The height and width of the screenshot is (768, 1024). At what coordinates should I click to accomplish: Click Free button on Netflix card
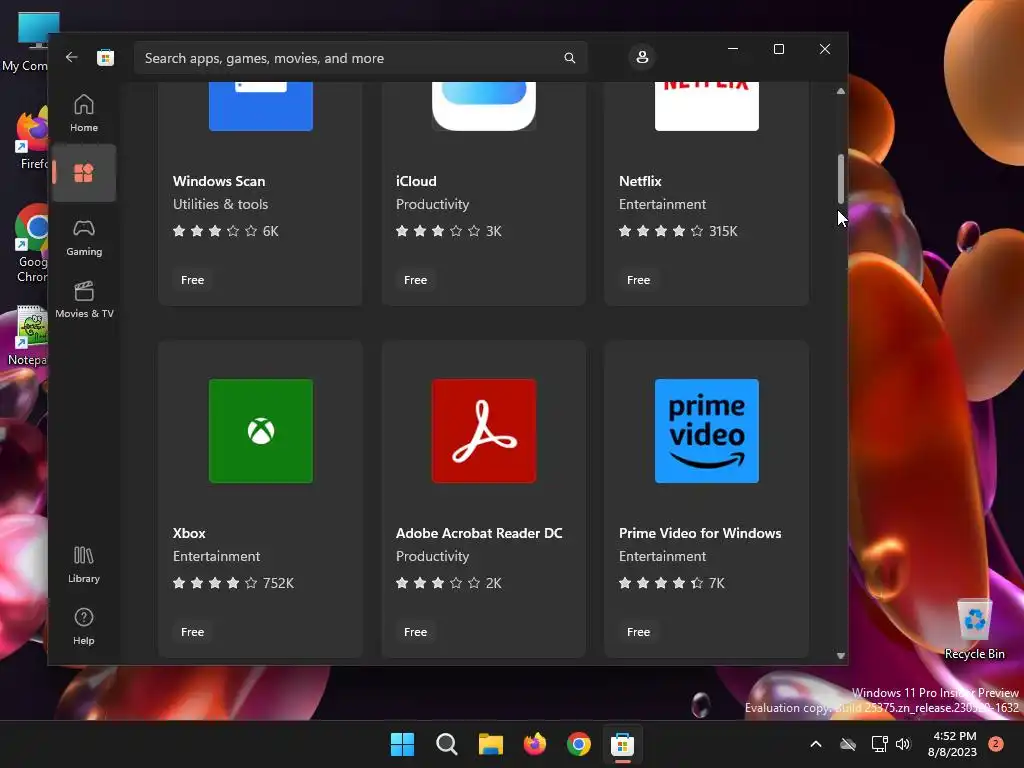click(x=638, y=280)
